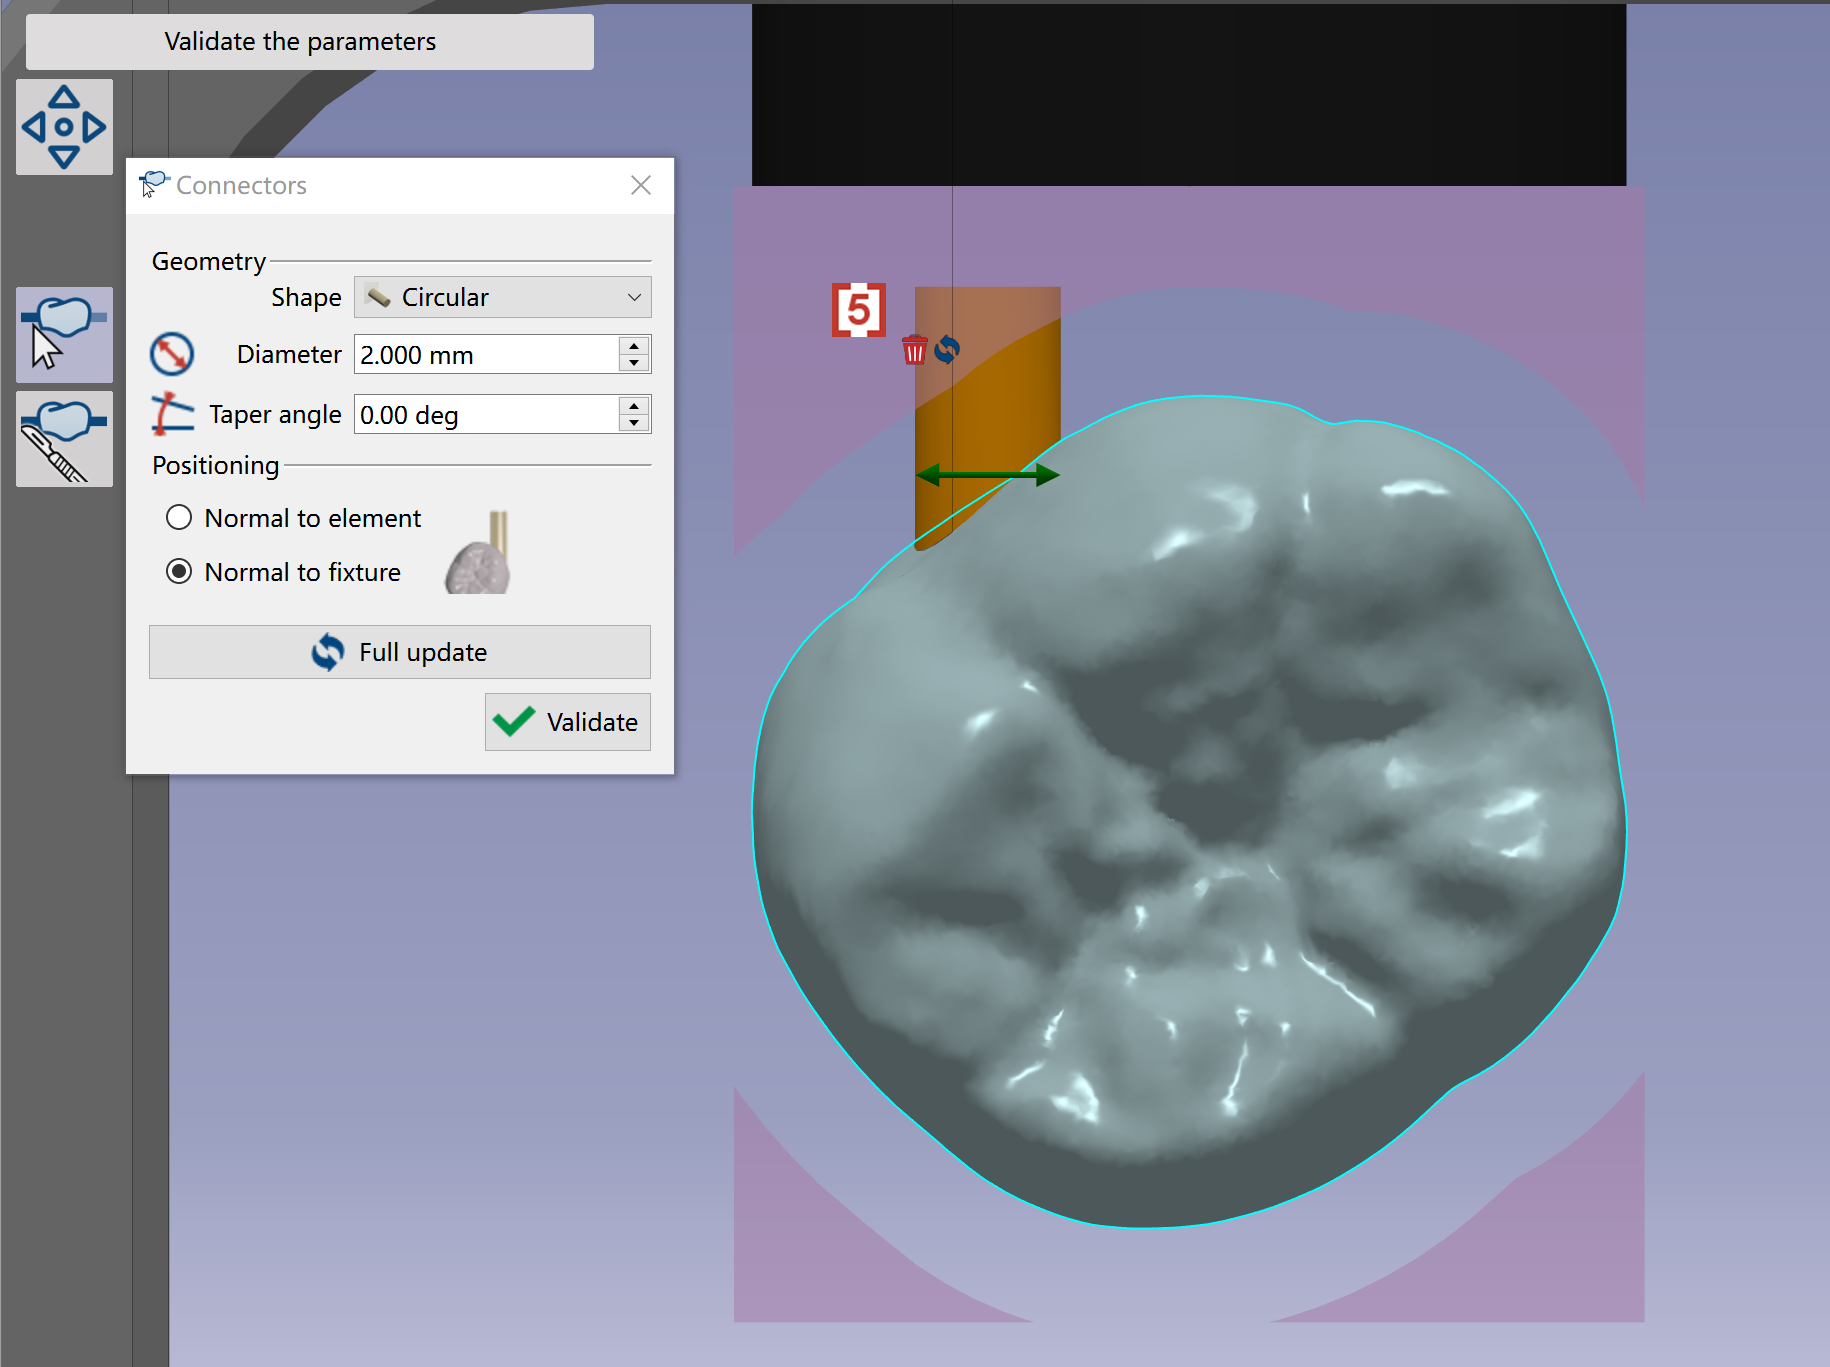This screenshot has height=1367, width=1830.
Task: Open the view navigation arrows pad
Action: click(x=64, y=127)
